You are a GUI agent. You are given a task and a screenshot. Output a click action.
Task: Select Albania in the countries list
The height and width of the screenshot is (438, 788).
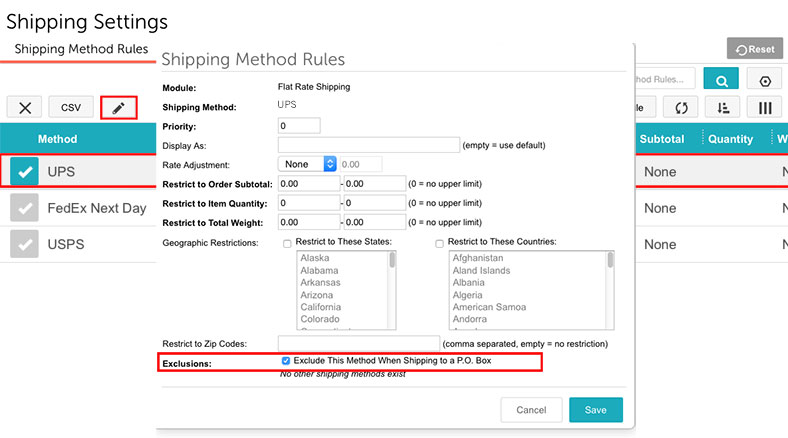[x=468, y=282]
